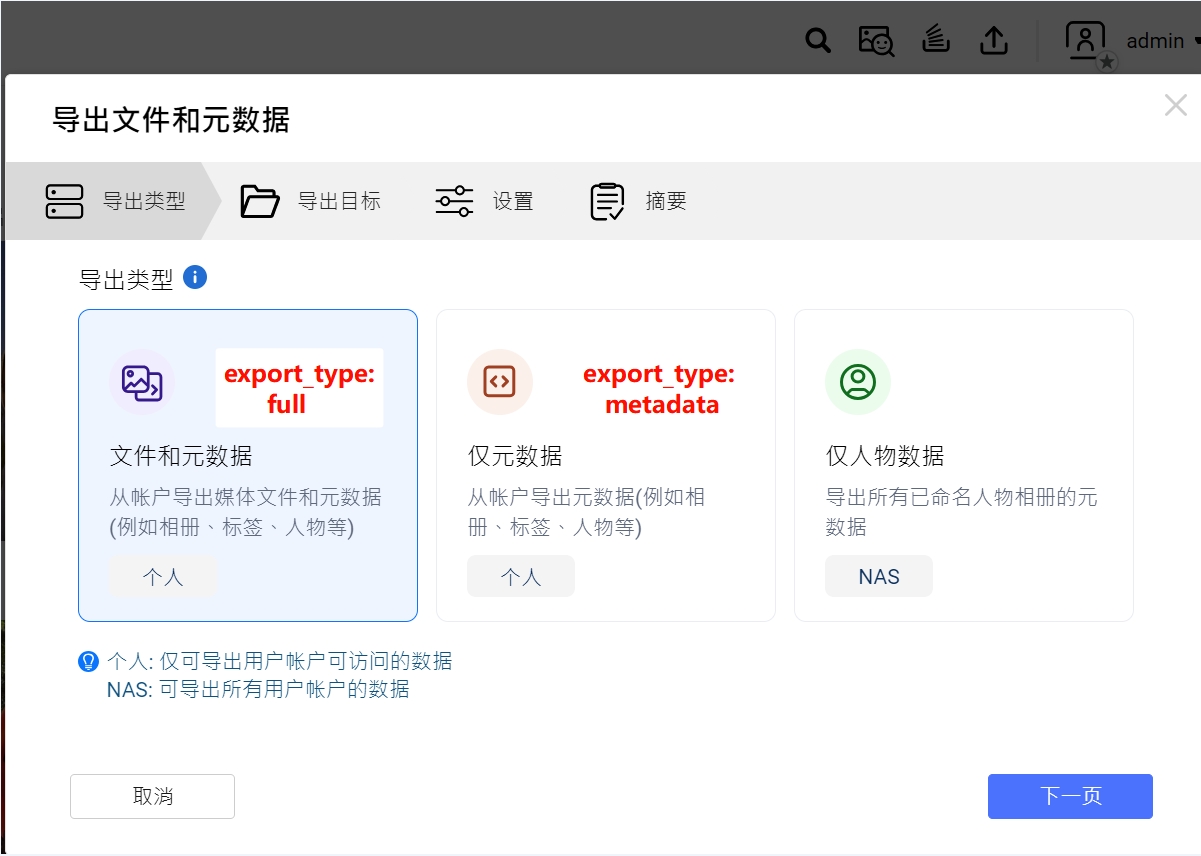This screenshot has width=1201, height=856.
Task: Open the search magnifier icon
Action: (818, 41)
